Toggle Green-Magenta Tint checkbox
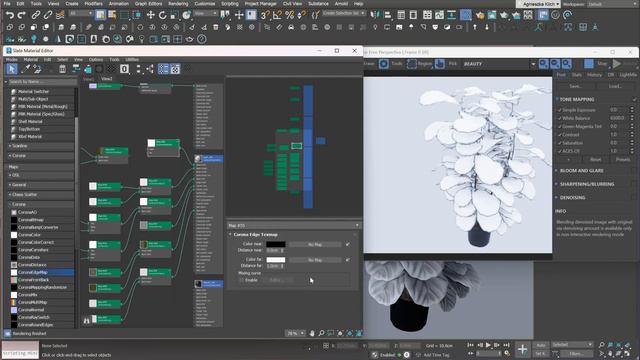640x360 pixels. 560,127
